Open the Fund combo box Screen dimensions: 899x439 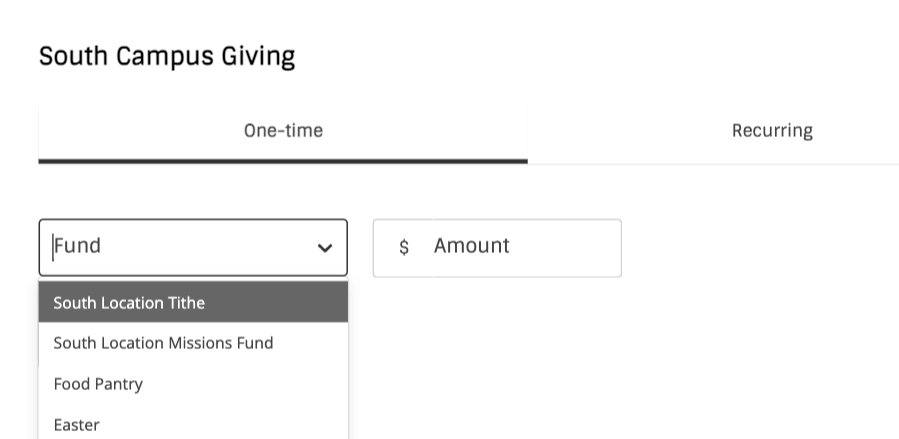tap(193, 247)
